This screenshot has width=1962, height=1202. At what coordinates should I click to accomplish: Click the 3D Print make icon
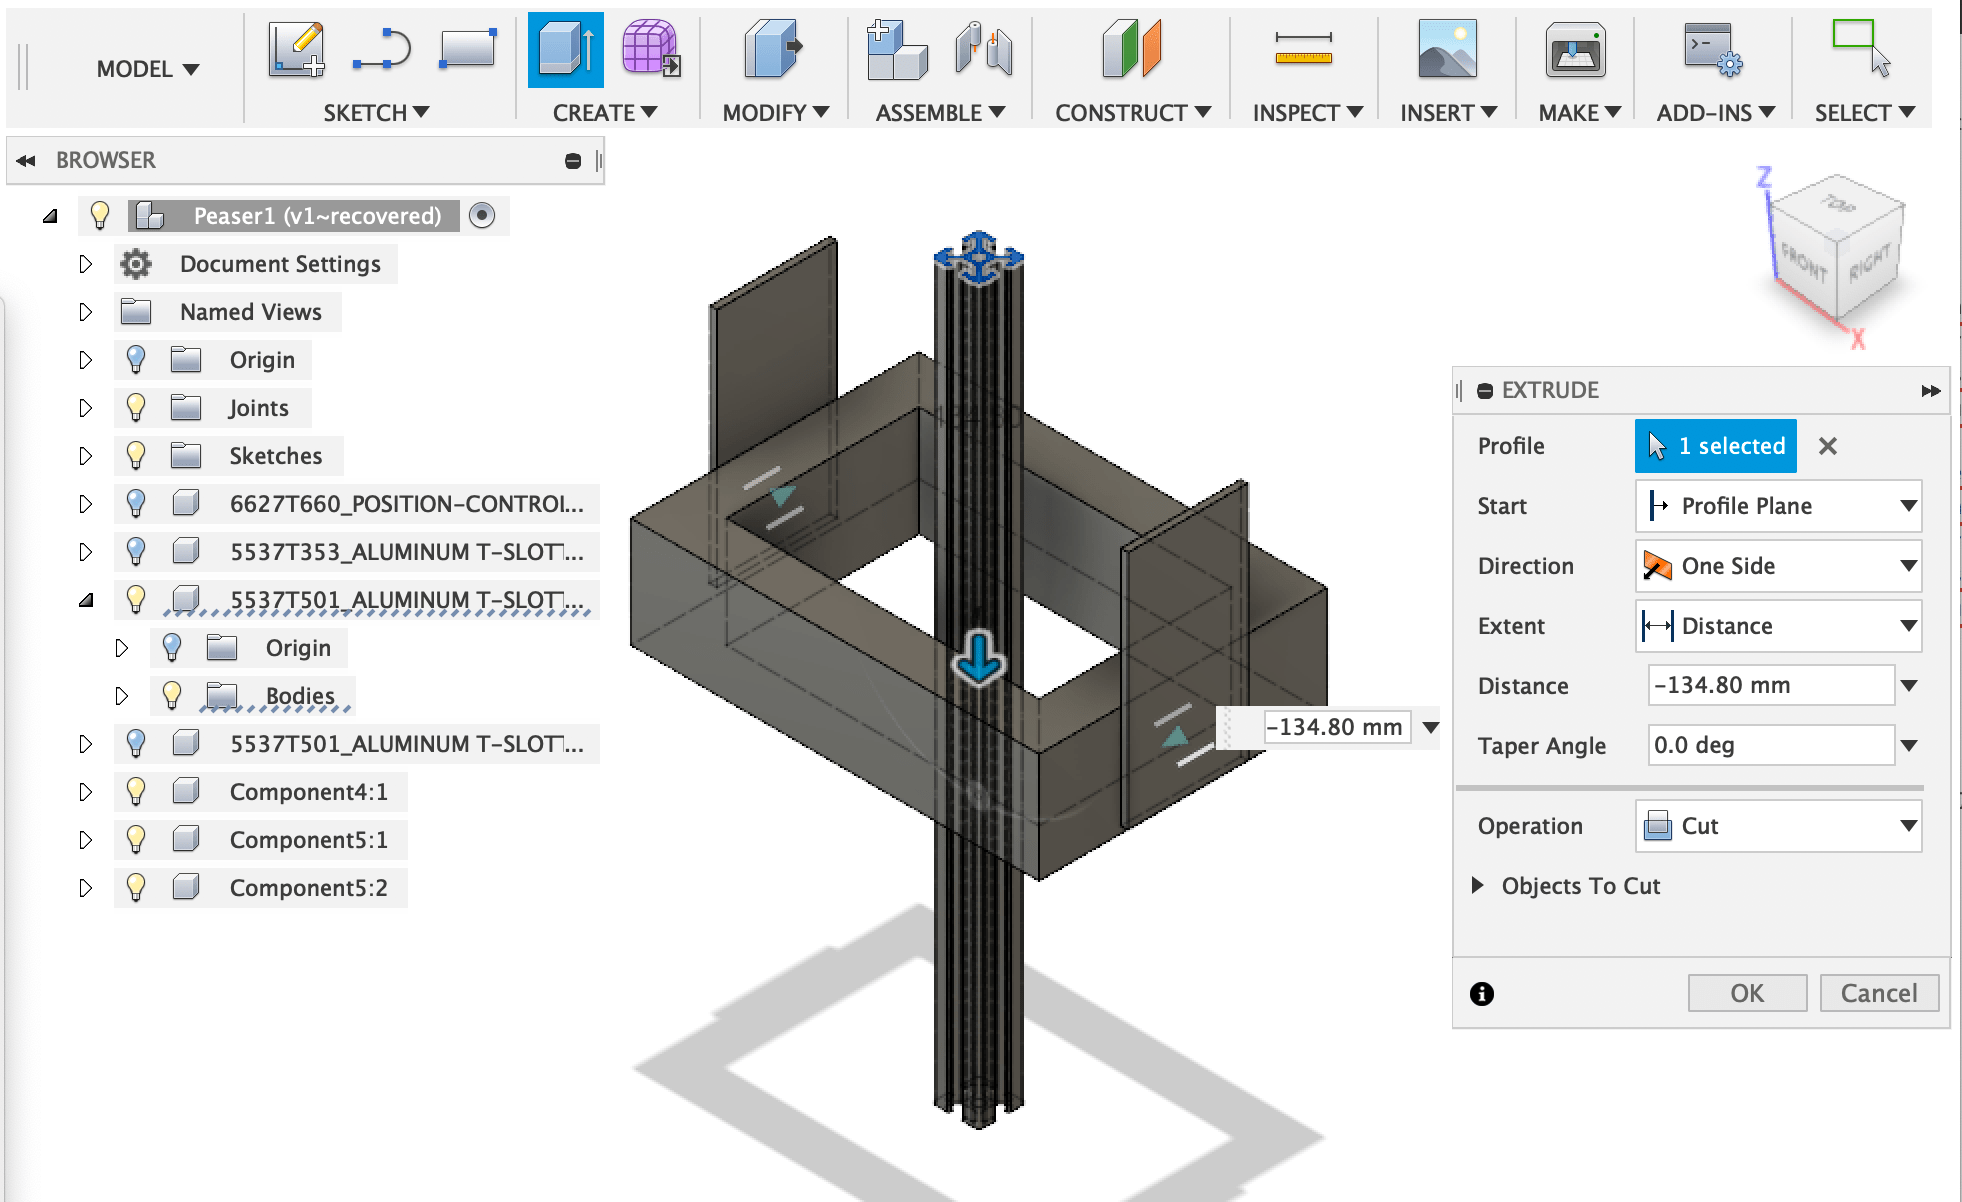click(1575, 50)
